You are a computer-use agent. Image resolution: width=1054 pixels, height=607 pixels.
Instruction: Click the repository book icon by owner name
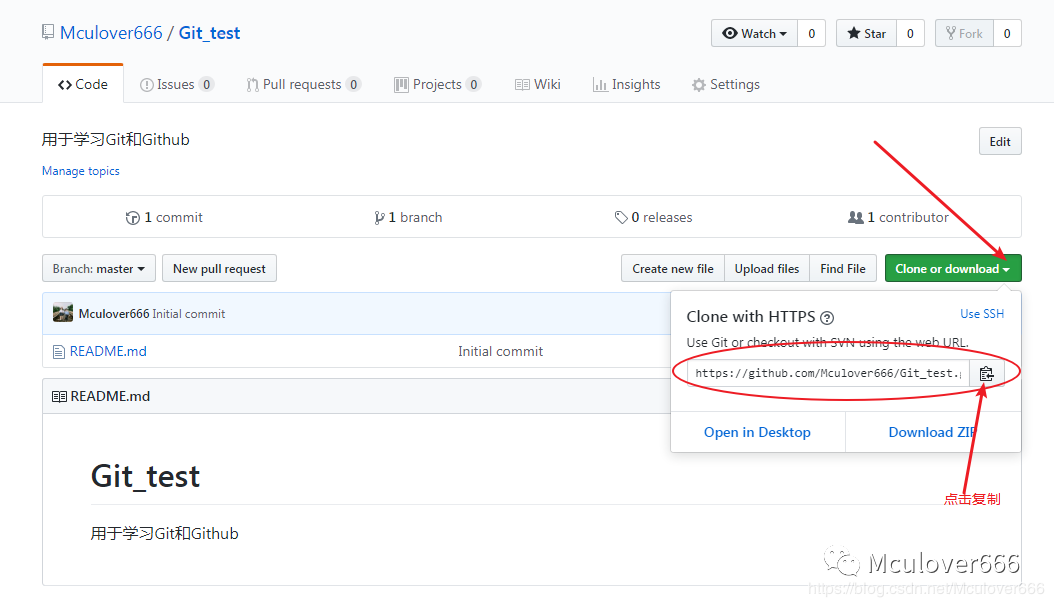(48, 32)
